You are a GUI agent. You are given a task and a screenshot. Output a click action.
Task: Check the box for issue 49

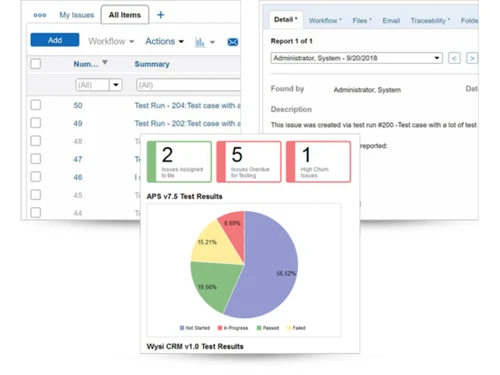click(x=36, y=123)
